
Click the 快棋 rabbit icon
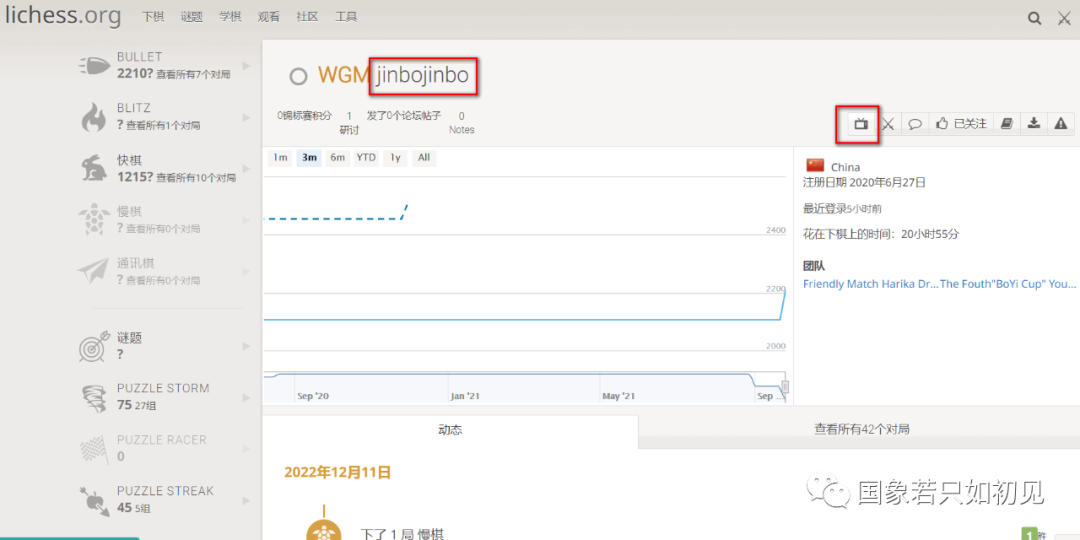(94, 169)
